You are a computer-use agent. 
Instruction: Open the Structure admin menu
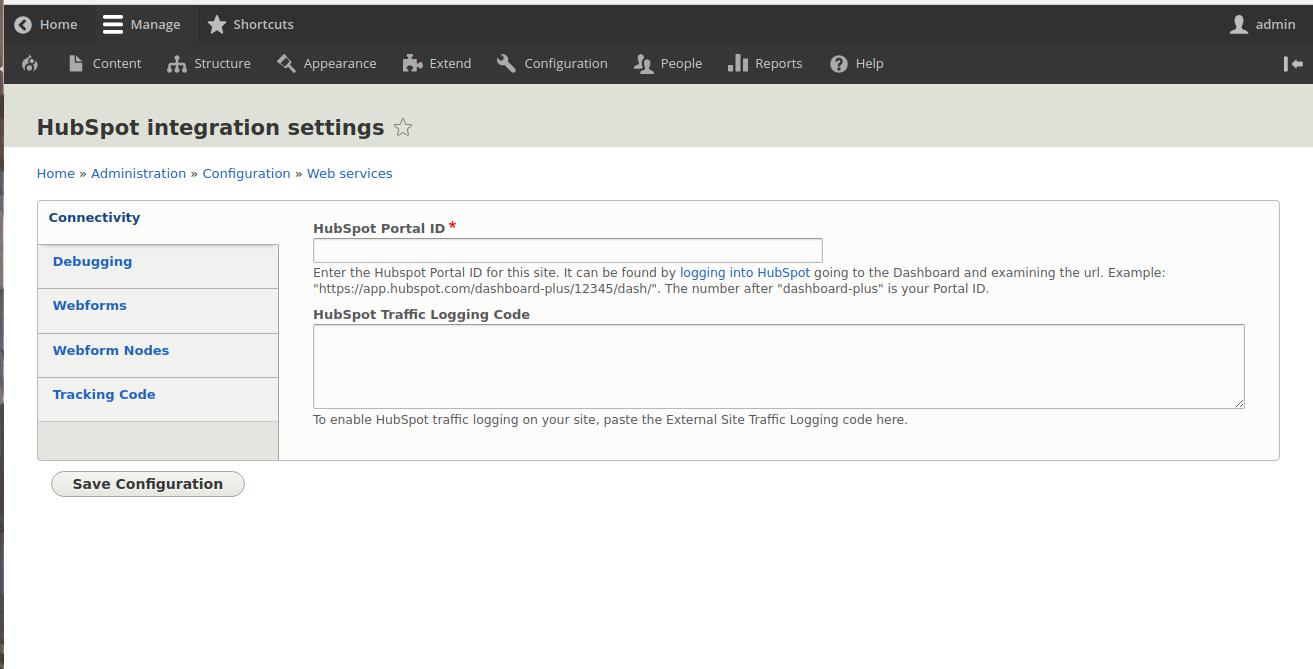coord(209,64)
